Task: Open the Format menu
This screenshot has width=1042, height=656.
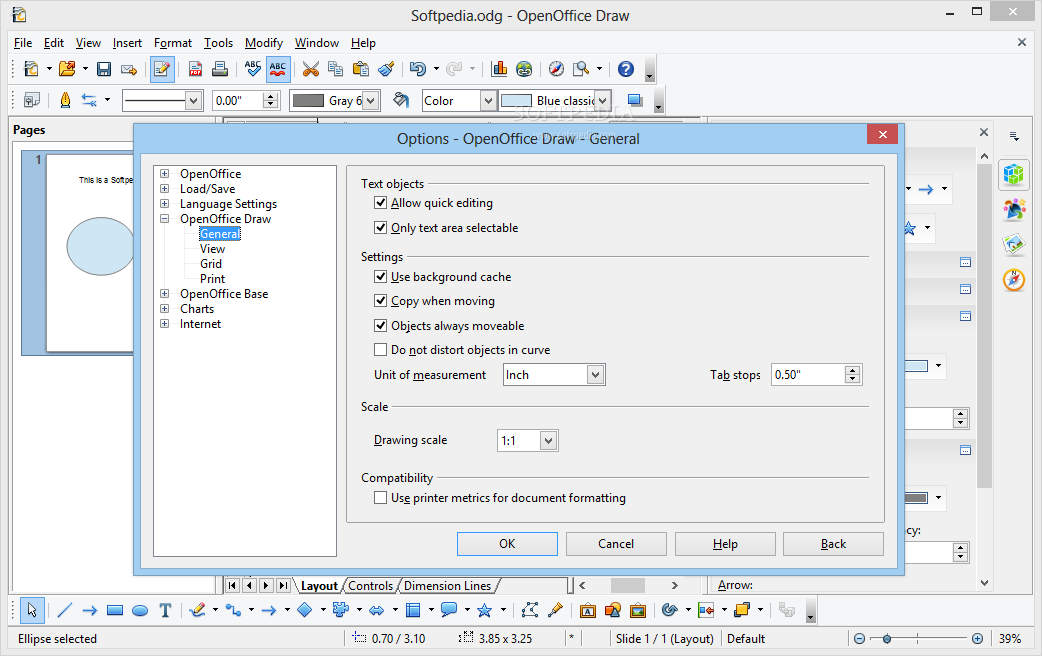Action: coord(173,43)
